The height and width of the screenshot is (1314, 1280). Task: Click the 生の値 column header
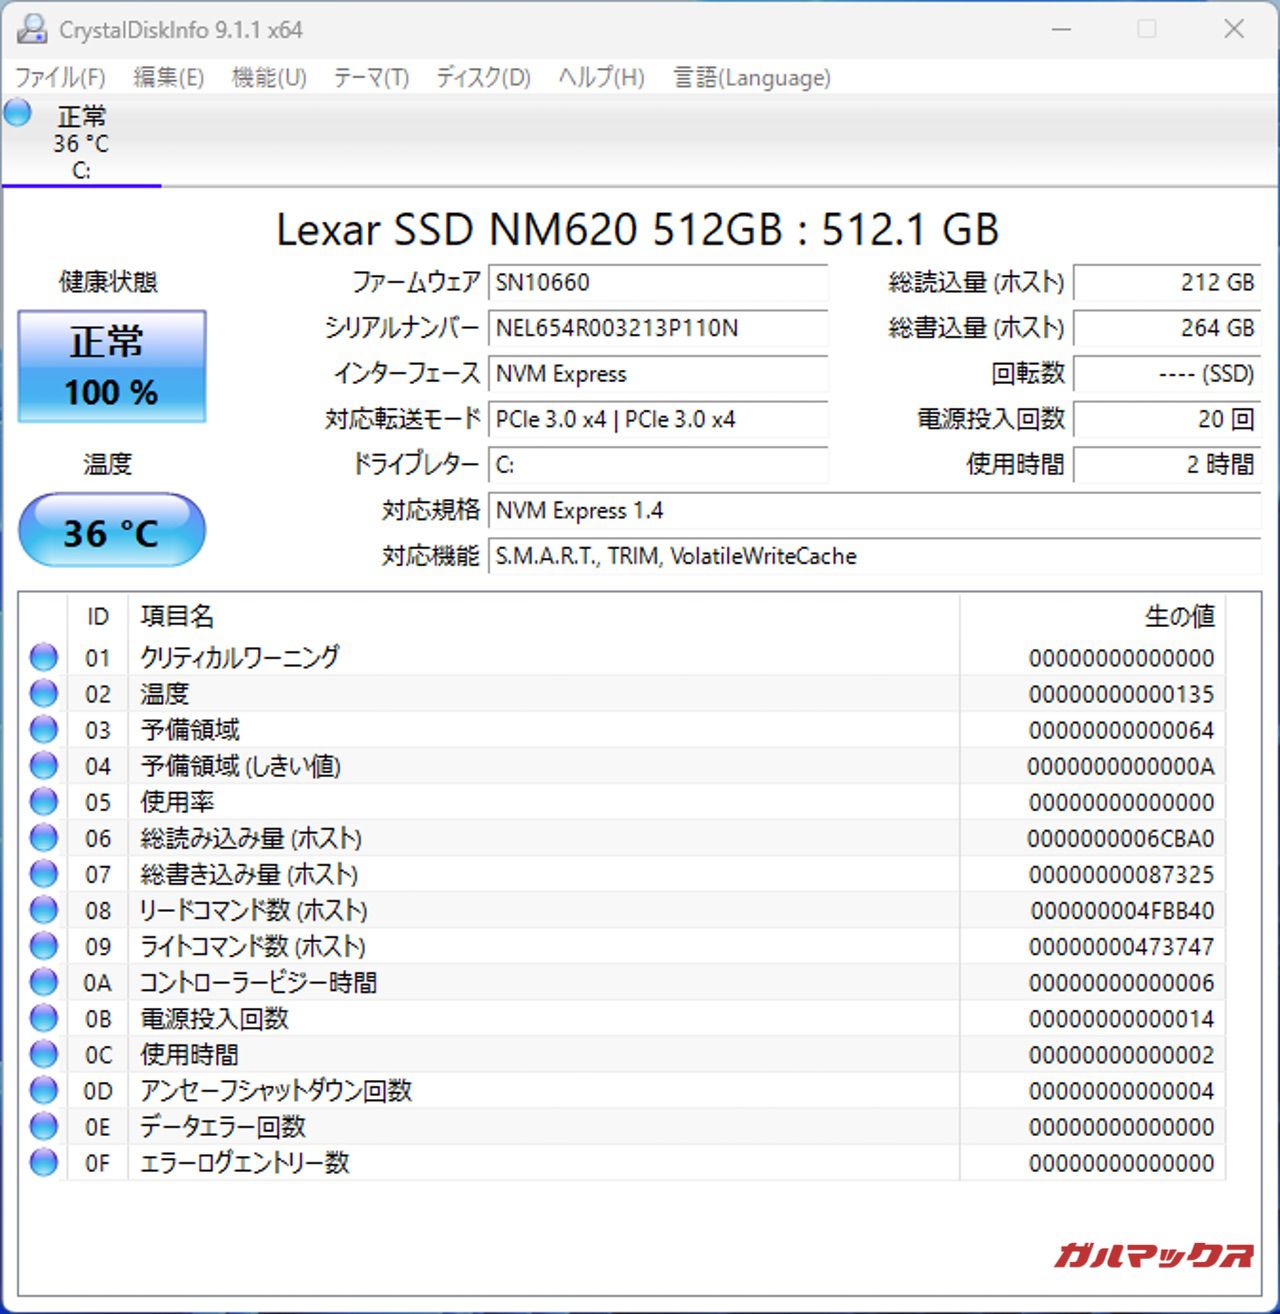(x=1179, y=616)
